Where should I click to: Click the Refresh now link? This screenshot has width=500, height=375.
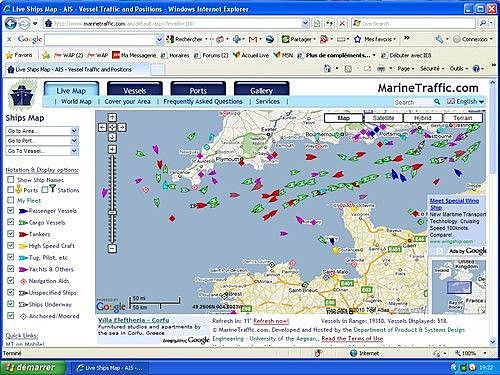click(271, 321)
